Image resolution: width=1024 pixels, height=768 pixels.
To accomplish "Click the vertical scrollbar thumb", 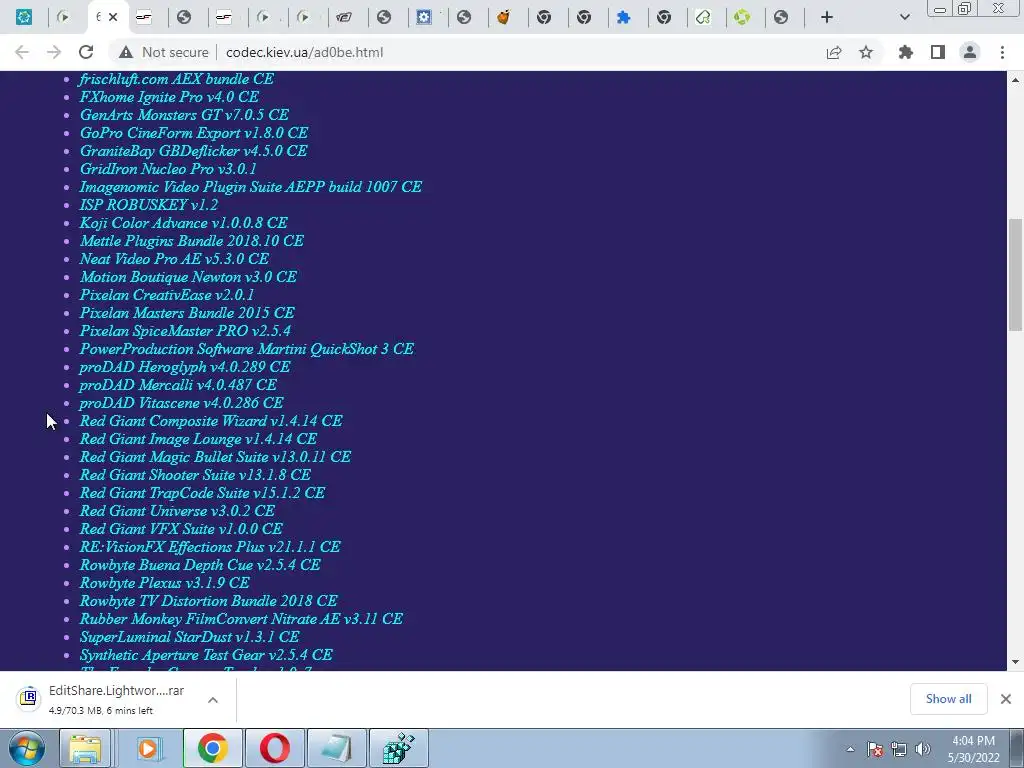I will point(1016,274).
